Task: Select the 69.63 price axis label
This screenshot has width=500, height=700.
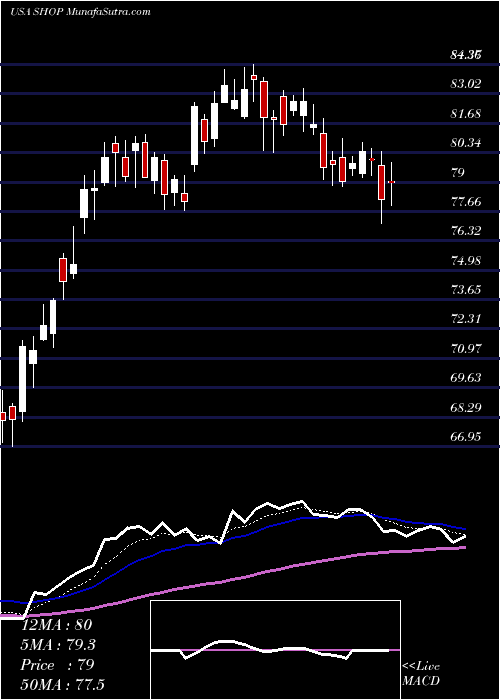Action: coord(466,378)
